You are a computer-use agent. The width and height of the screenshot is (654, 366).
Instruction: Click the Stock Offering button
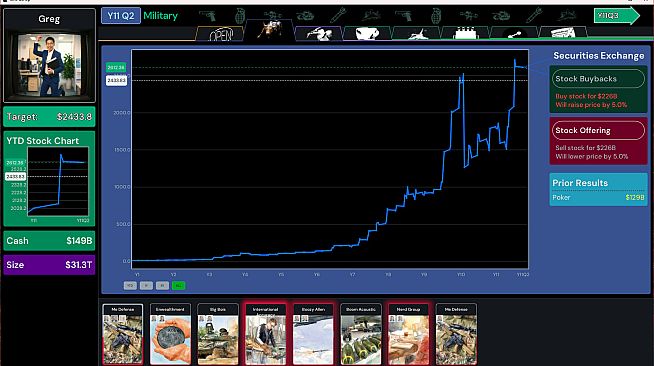(x=598, y=130)
